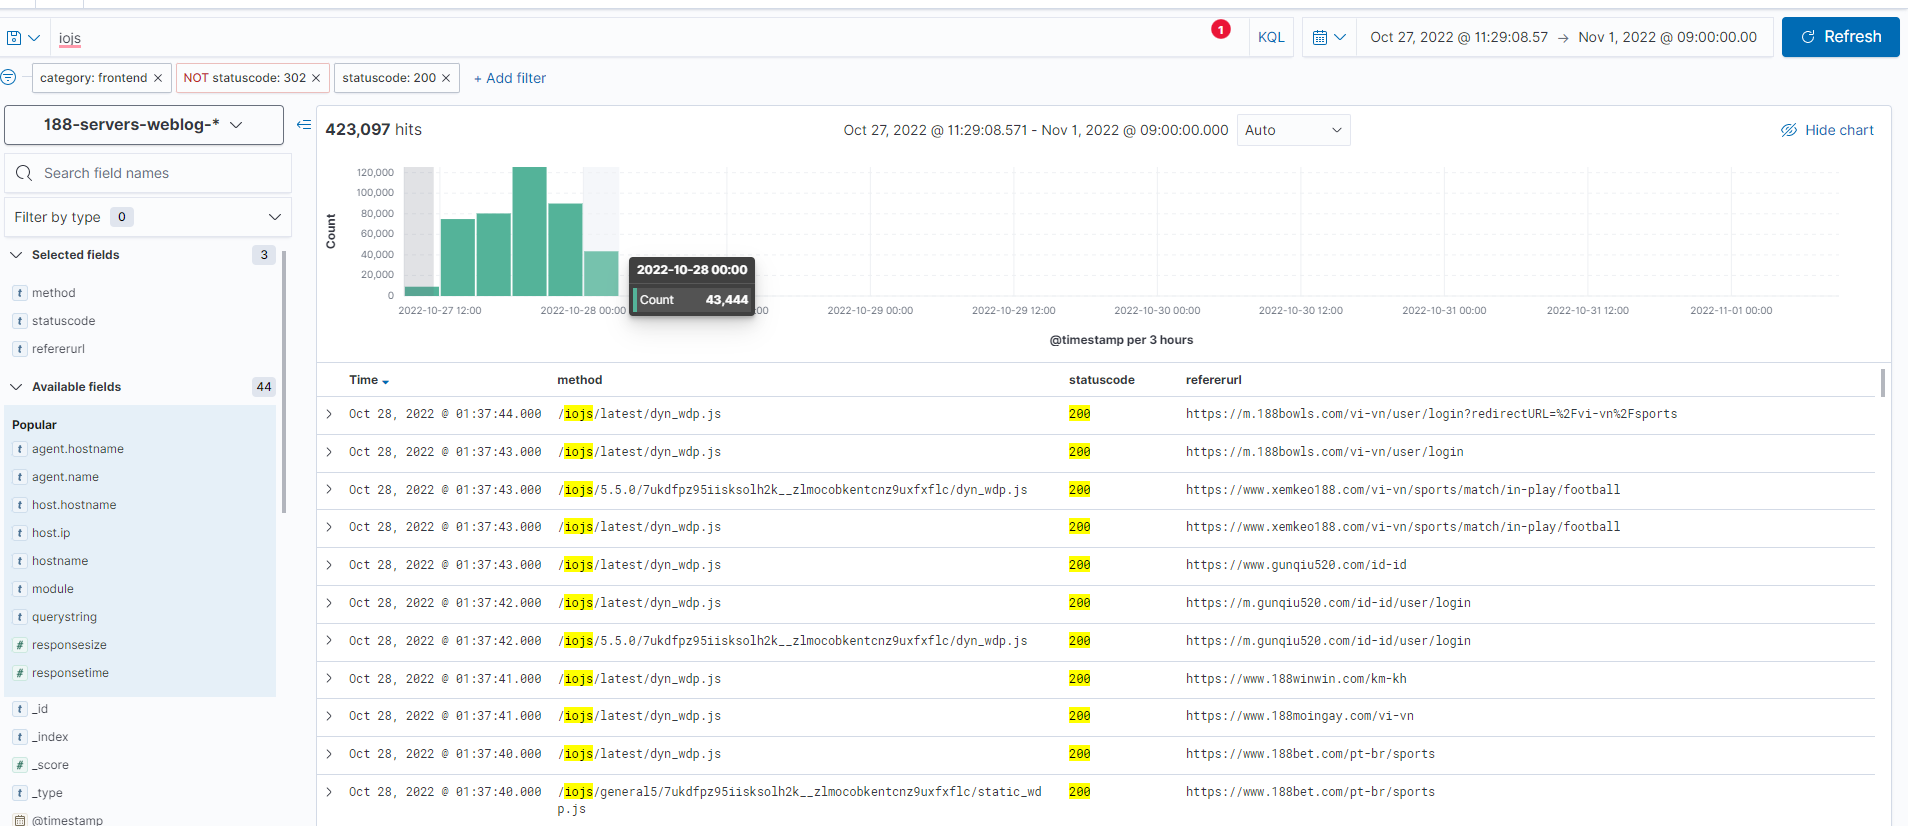Click the red error badge in query bar
Screen dimensions: 1908x826
pyautogui.click(x=1220, y=30)
